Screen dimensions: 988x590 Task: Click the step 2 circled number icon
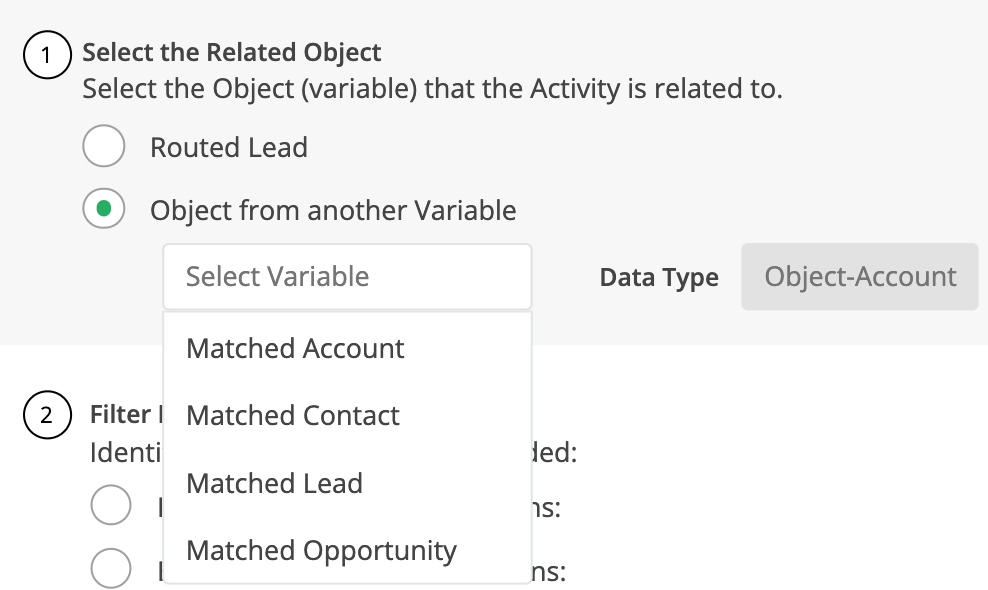(x=47, y=416)
